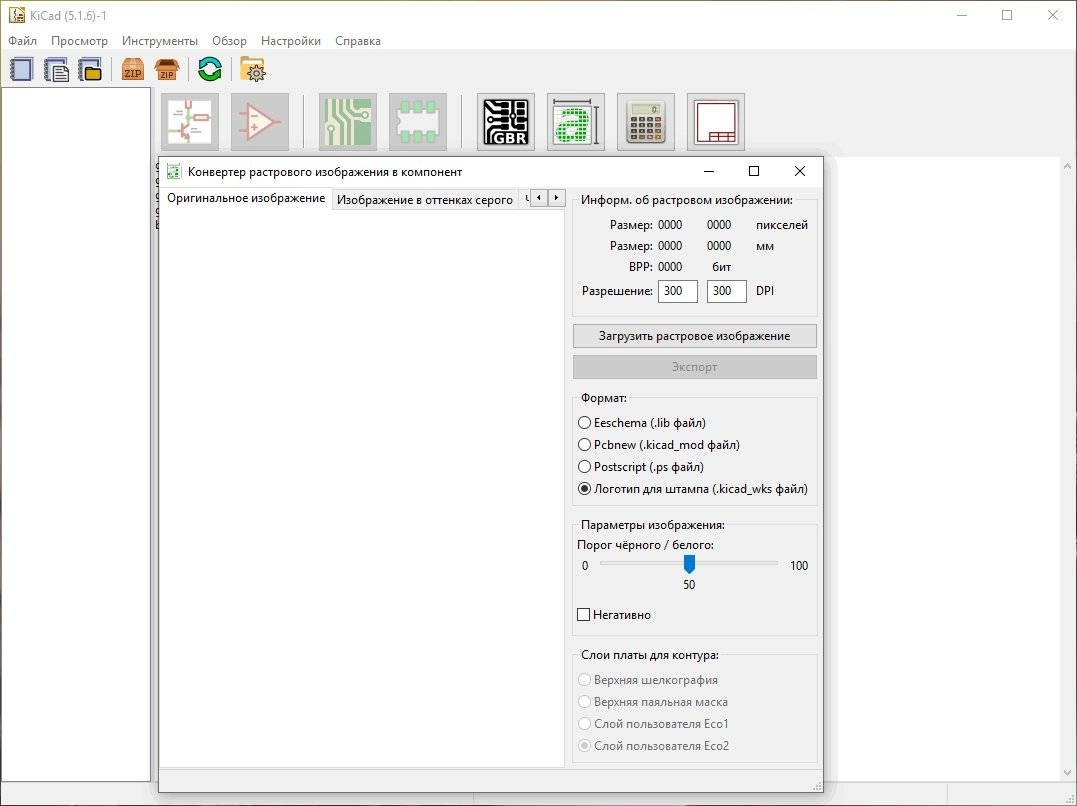Screen dimensions: 1077x806
Task: Click the main window vertical scrollbar up arrow
Action: 1067,166
